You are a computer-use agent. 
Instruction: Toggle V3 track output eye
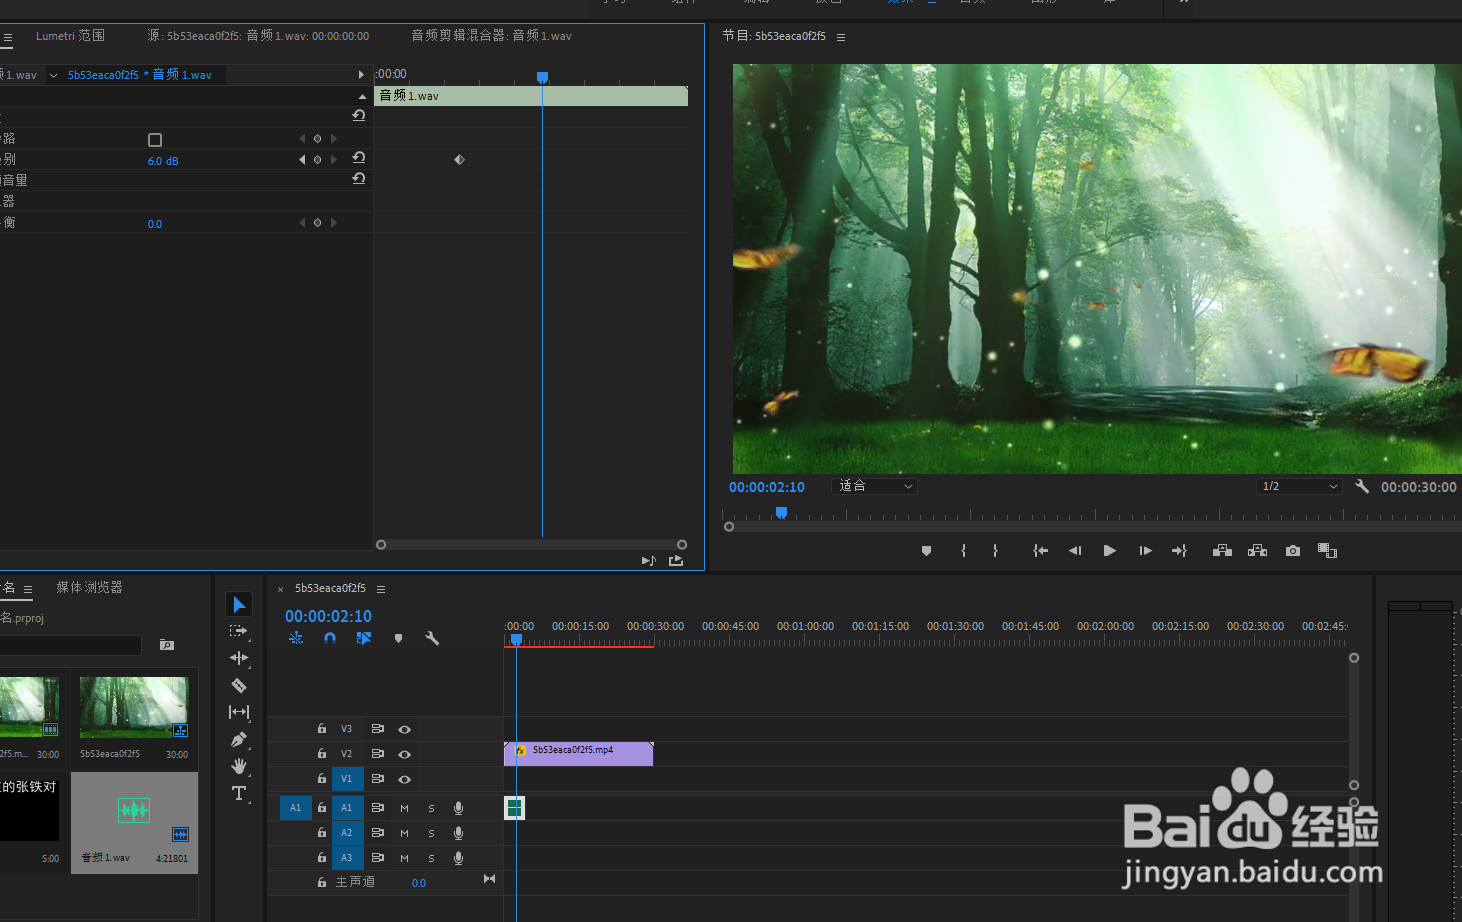click(405, 729)
